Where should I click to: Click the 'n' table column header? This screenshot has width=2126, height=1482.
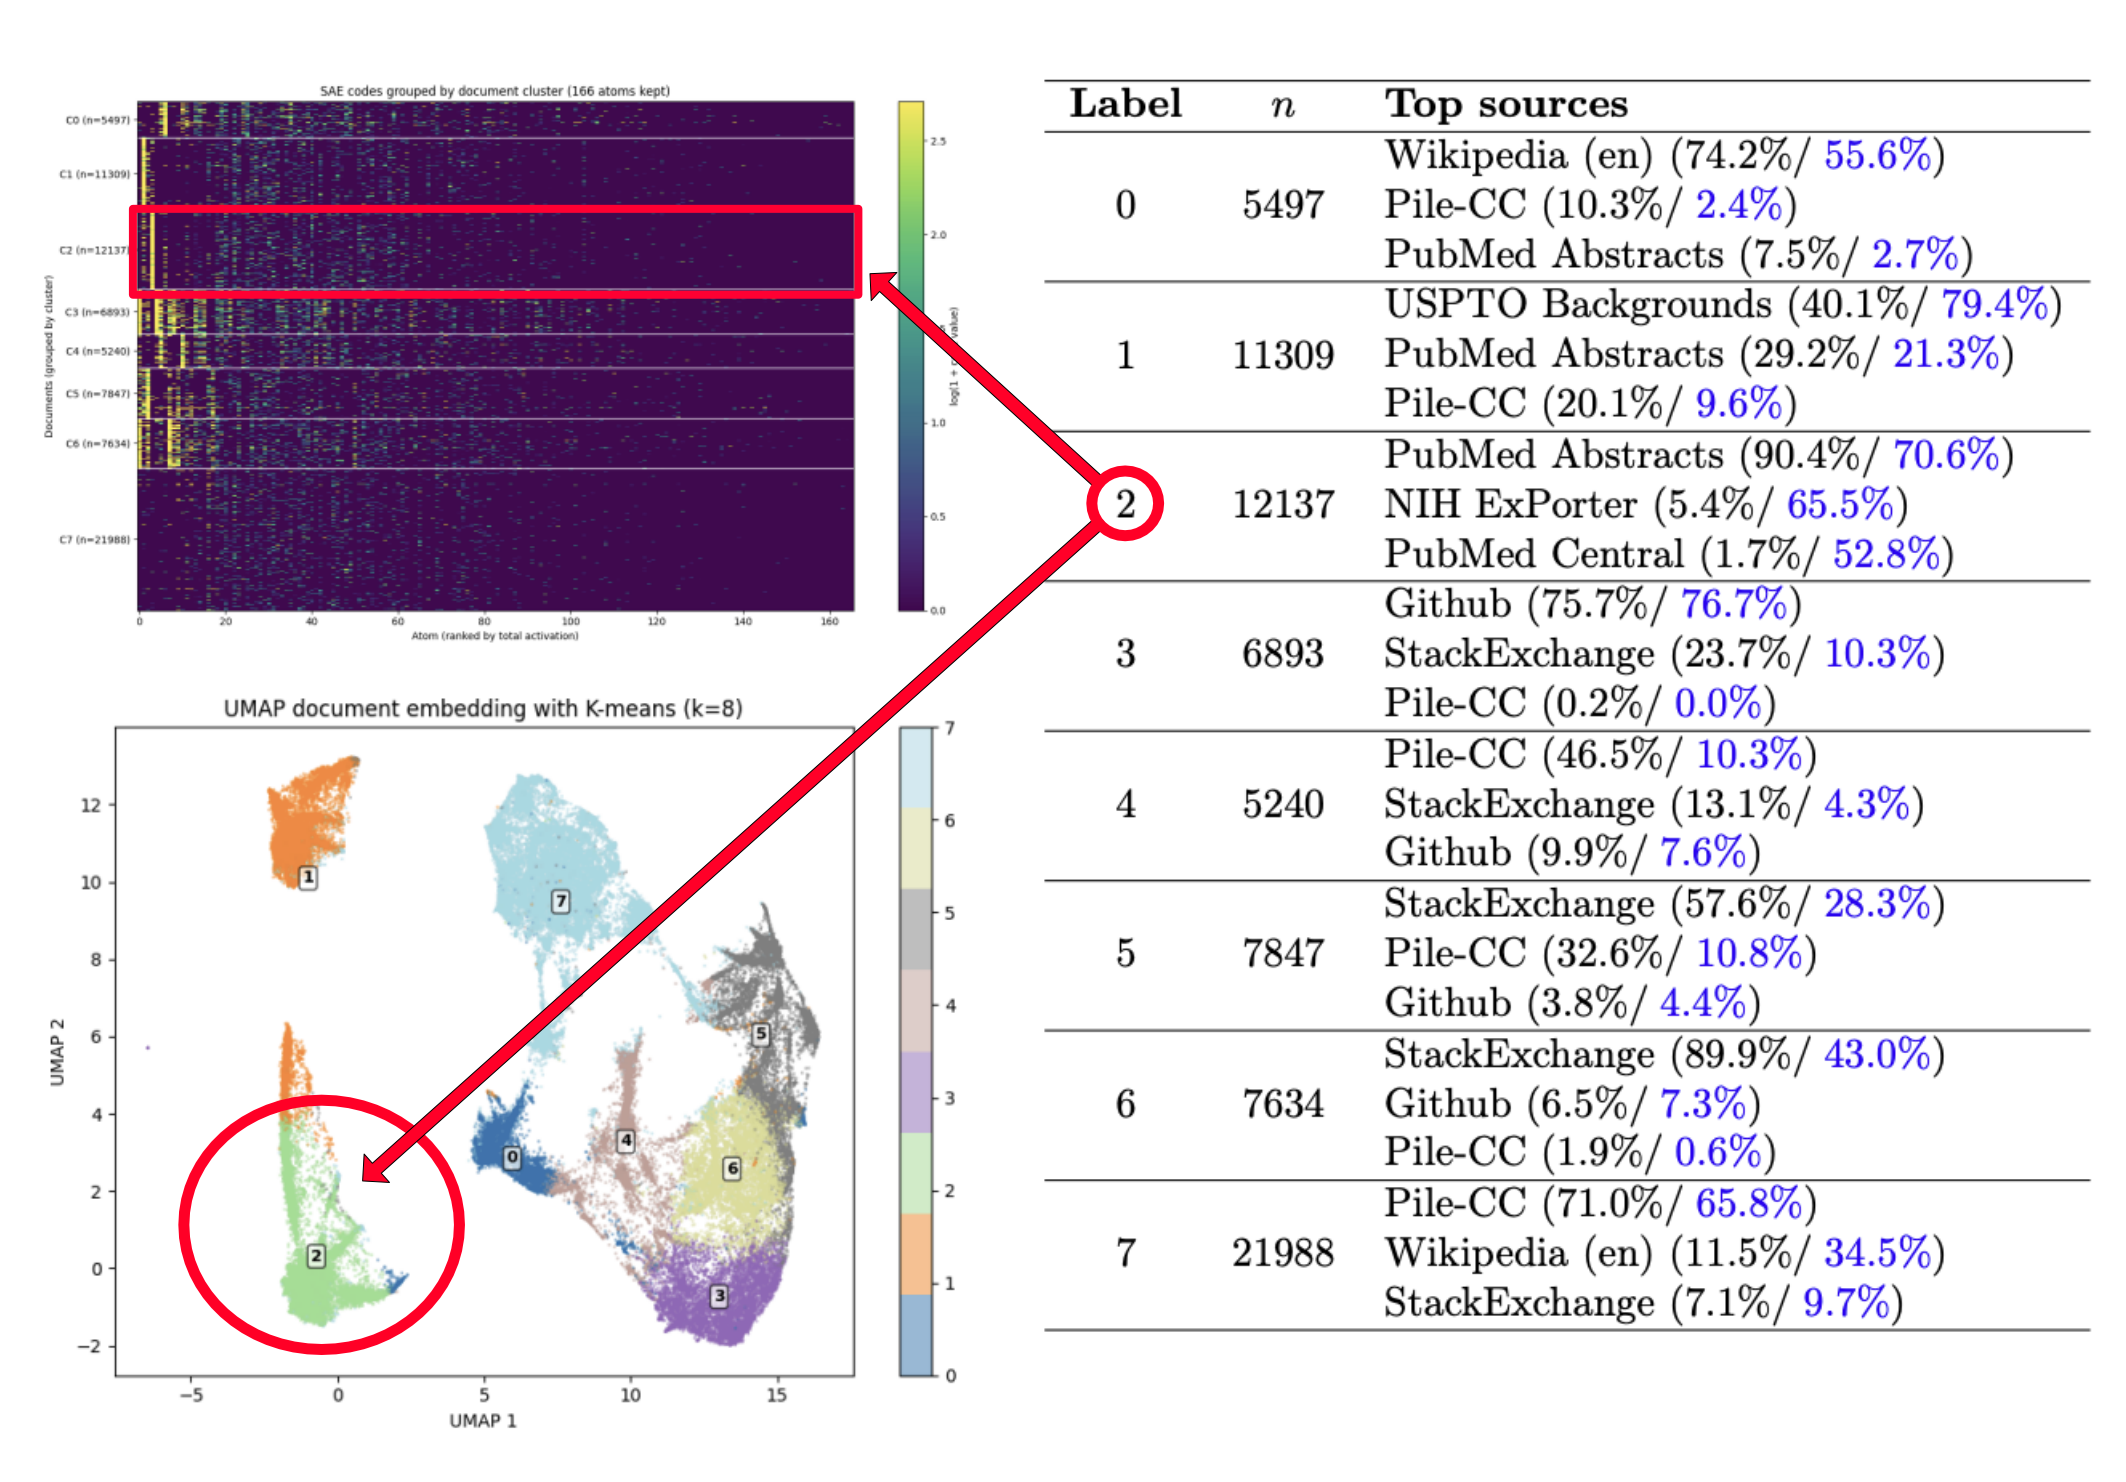point(1283,106)
